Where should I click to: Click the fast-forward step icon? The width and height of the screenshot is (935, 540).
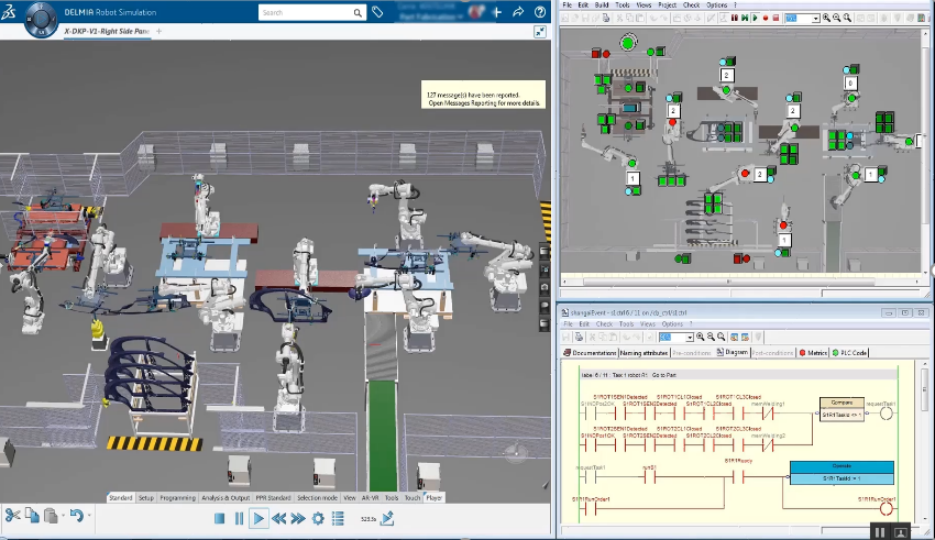point(298,518)
